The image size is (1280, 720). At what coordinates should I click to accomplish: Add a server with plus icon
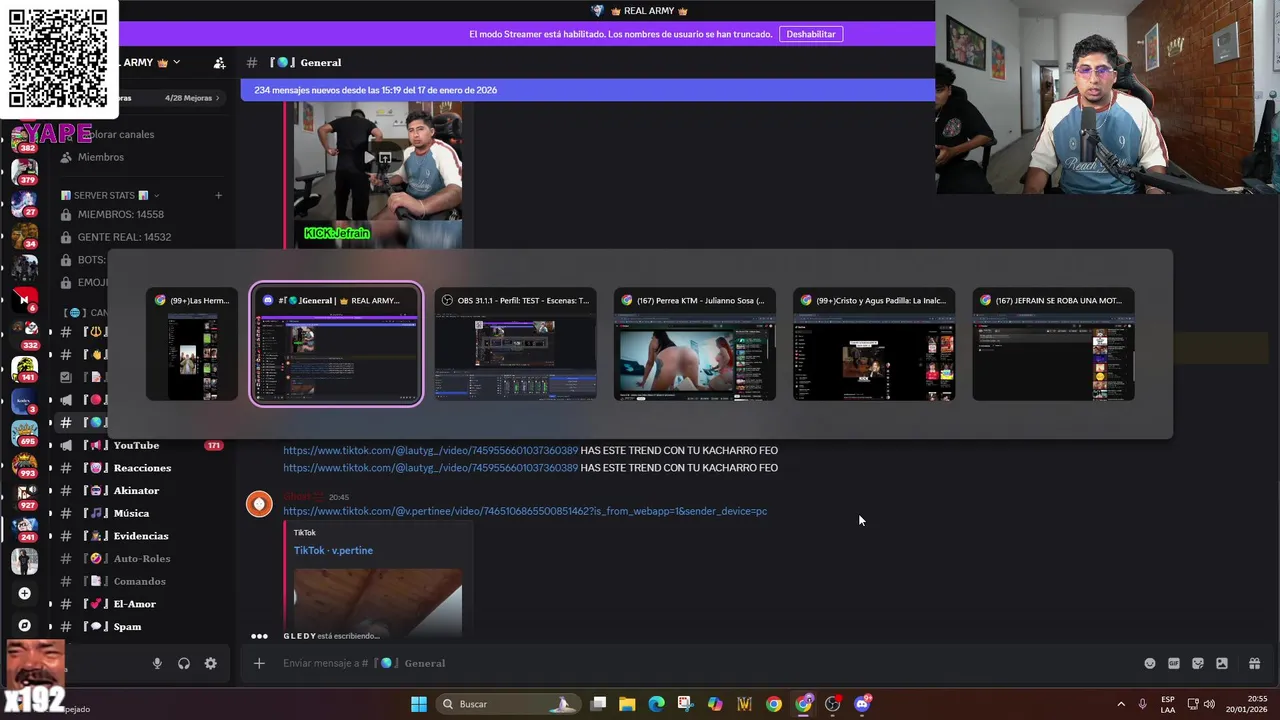[x=24, y=593]
